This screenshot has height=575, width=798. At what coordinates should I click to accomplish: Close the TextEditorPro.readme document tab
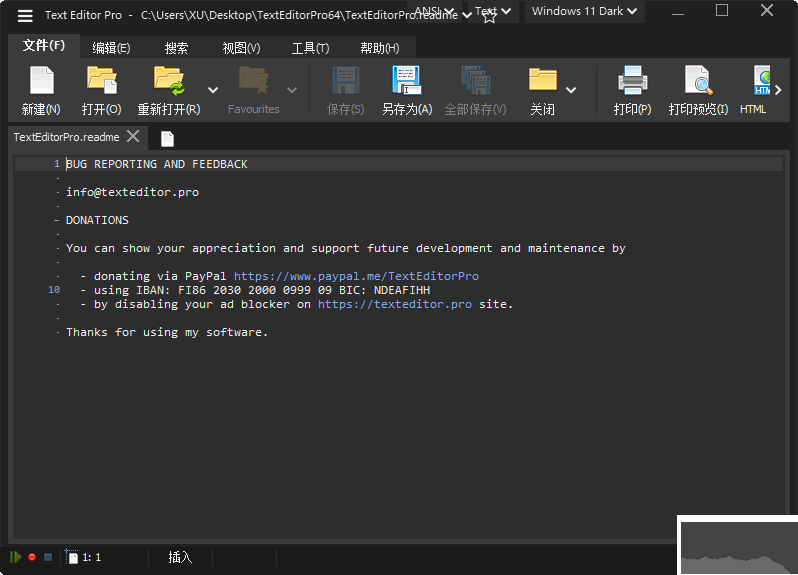[x=134, y=137]
